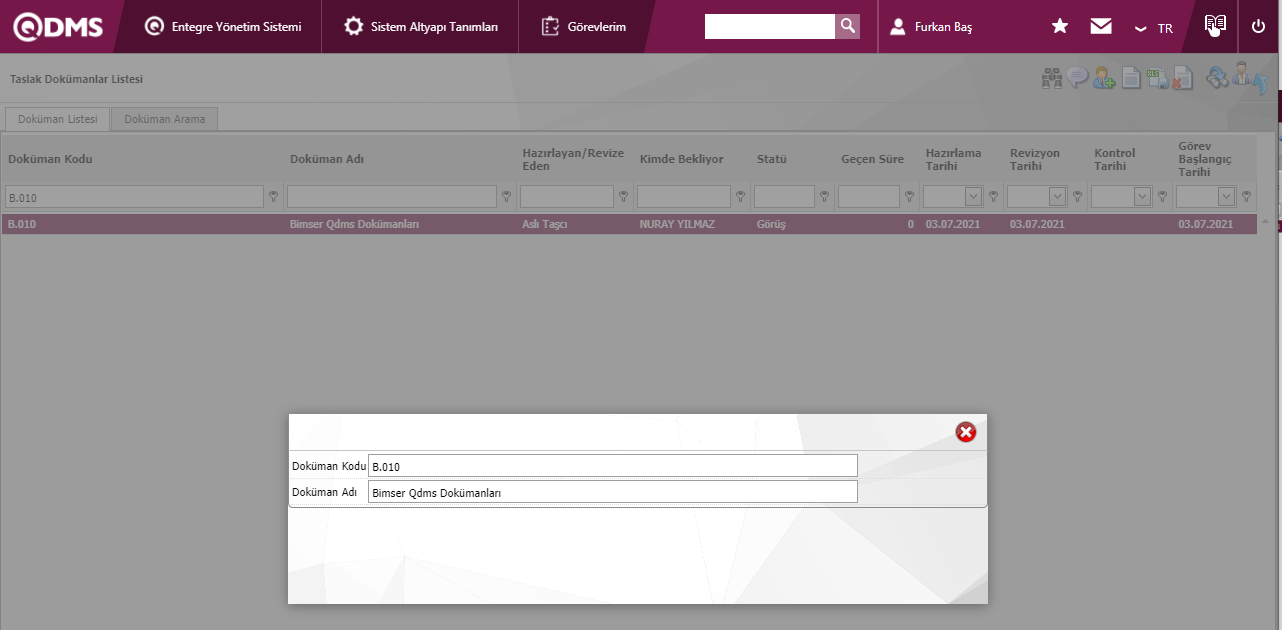Switch to Doküman Arama tab
Screen dimensions: 1282x630
tap(165, 119)
